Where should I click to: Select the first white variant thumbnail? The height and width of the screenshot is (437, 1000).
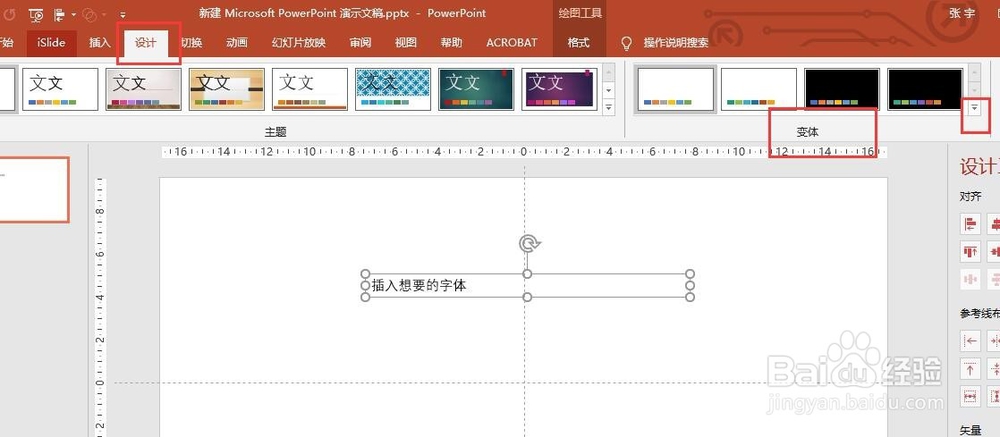[x=675, y=89]
